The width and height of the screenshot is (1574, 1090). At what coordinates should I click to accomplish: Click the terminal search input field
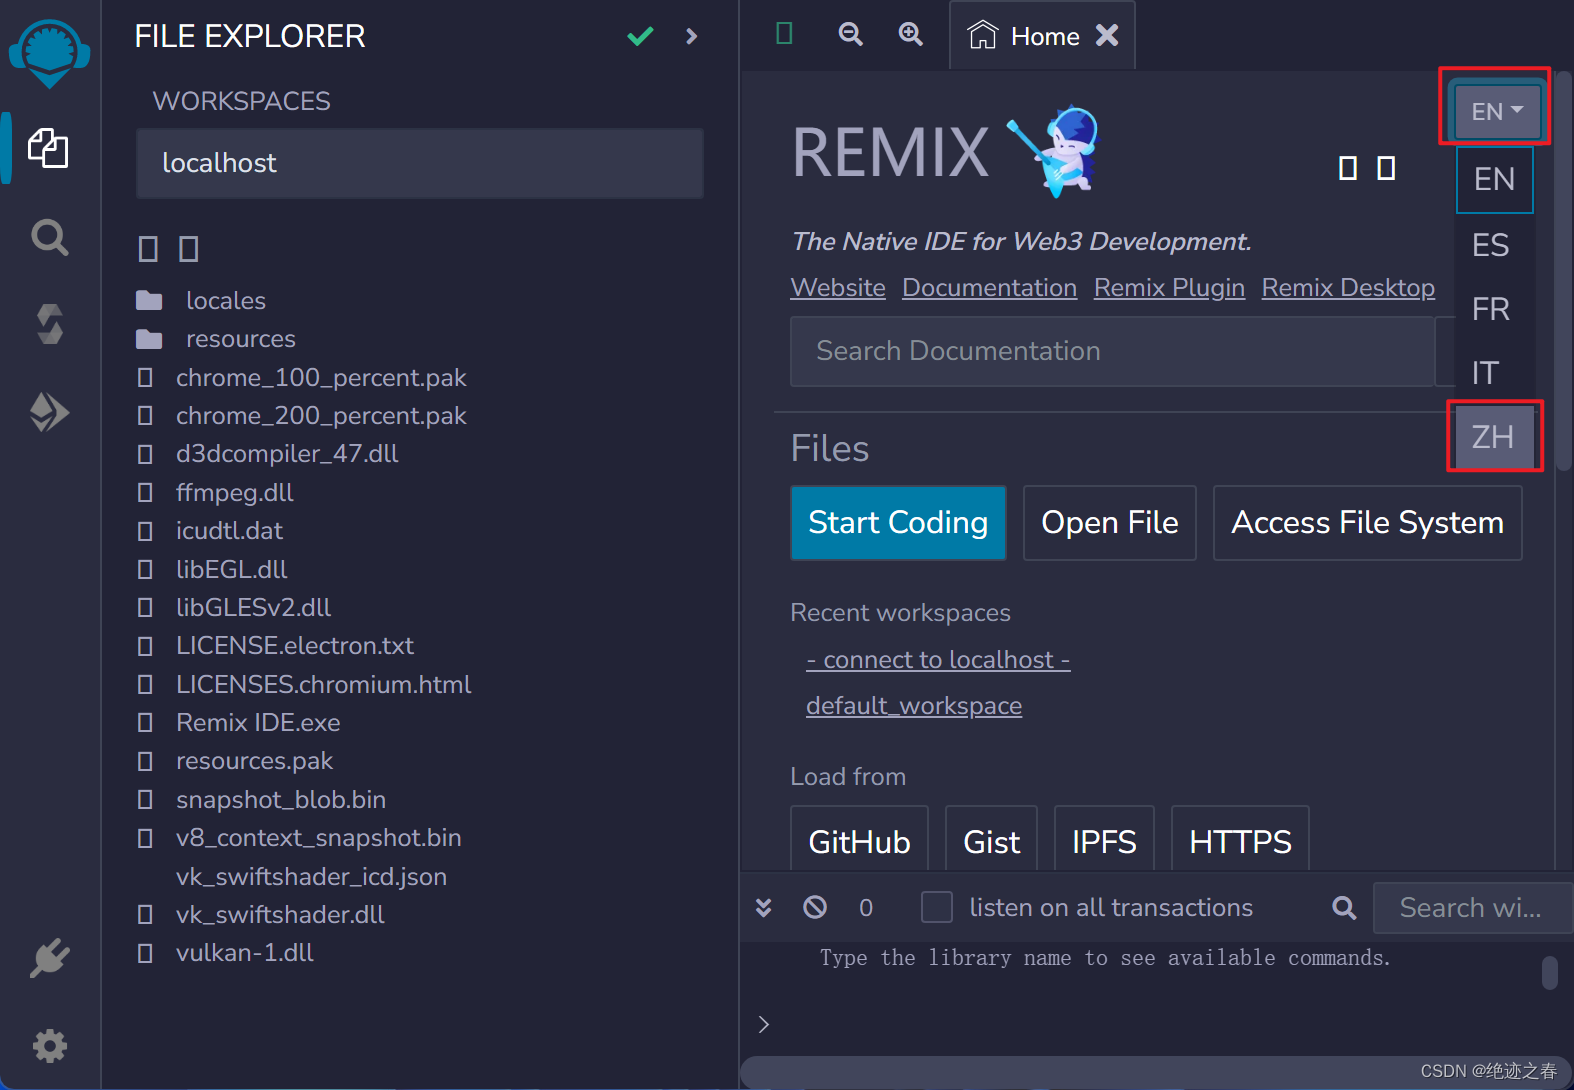(x=1472, y=907)
